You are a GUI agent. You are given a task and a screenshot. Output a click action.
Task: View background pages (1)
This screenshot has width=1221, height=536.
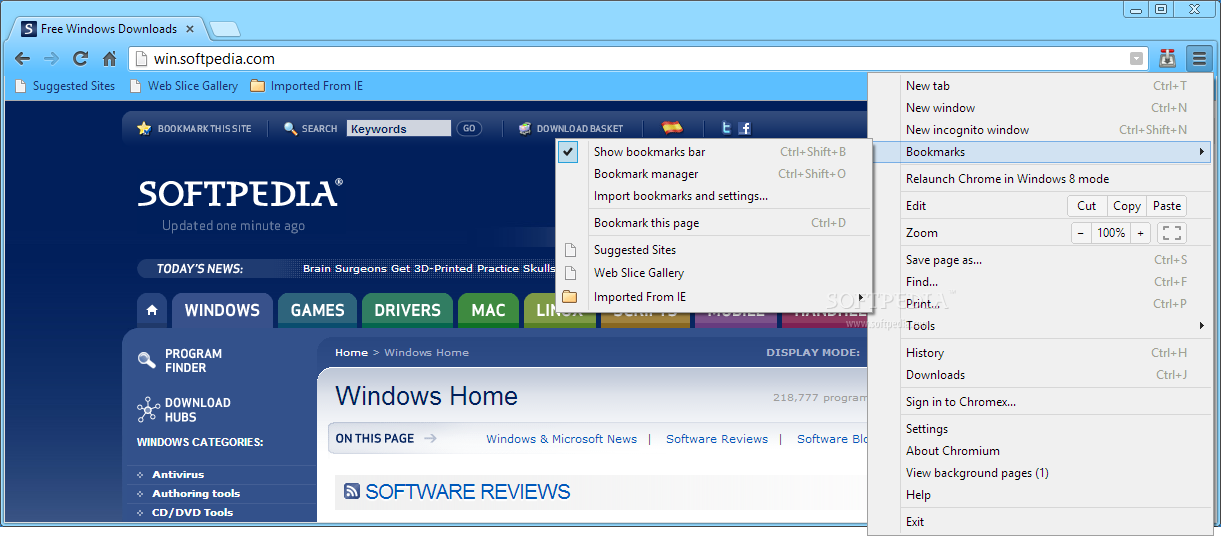[1039, 473]
